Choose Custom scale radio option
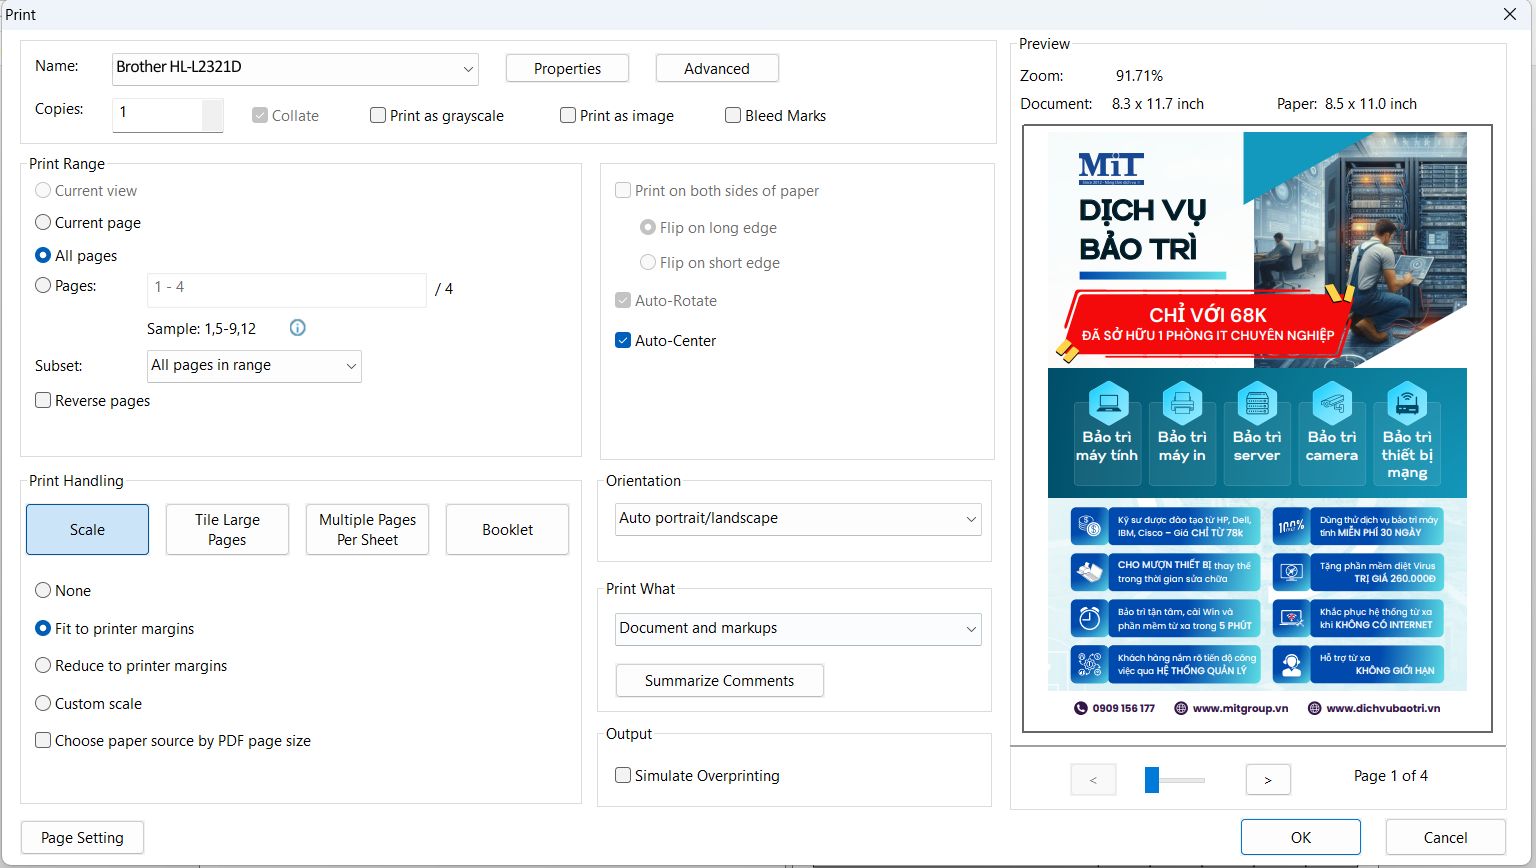The height and width of the screenshot is (868, 1536). (x=43, y=704)
